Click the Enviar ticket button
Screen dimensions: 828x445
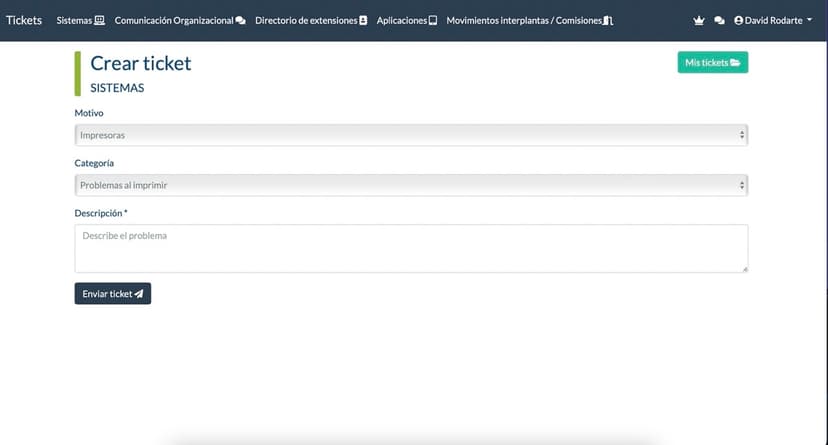point(112,293)
